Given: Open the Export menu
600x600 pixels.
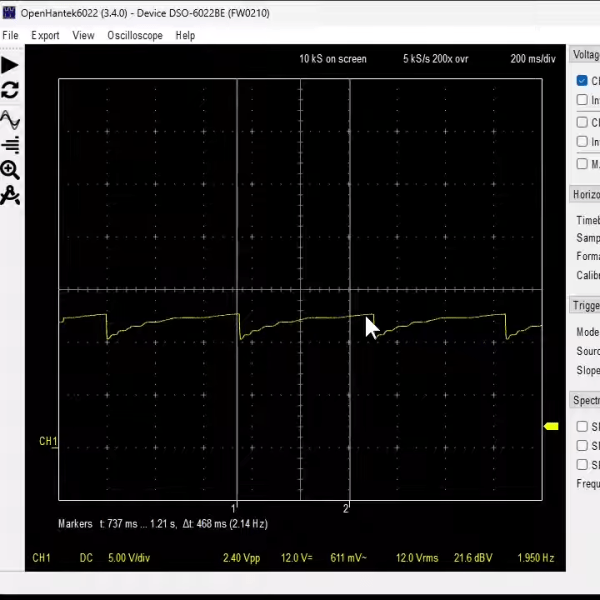Looking at the screenshot, I should click(45, 35).
